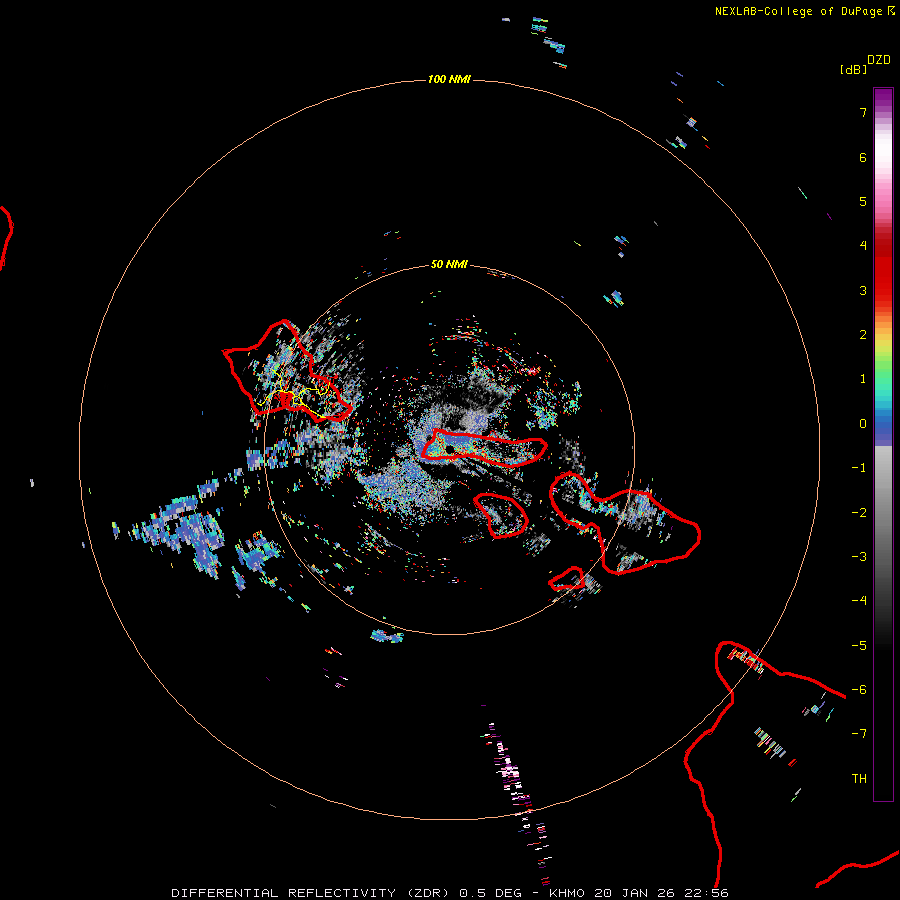Click the 1 value on the scale

(863, 379)
